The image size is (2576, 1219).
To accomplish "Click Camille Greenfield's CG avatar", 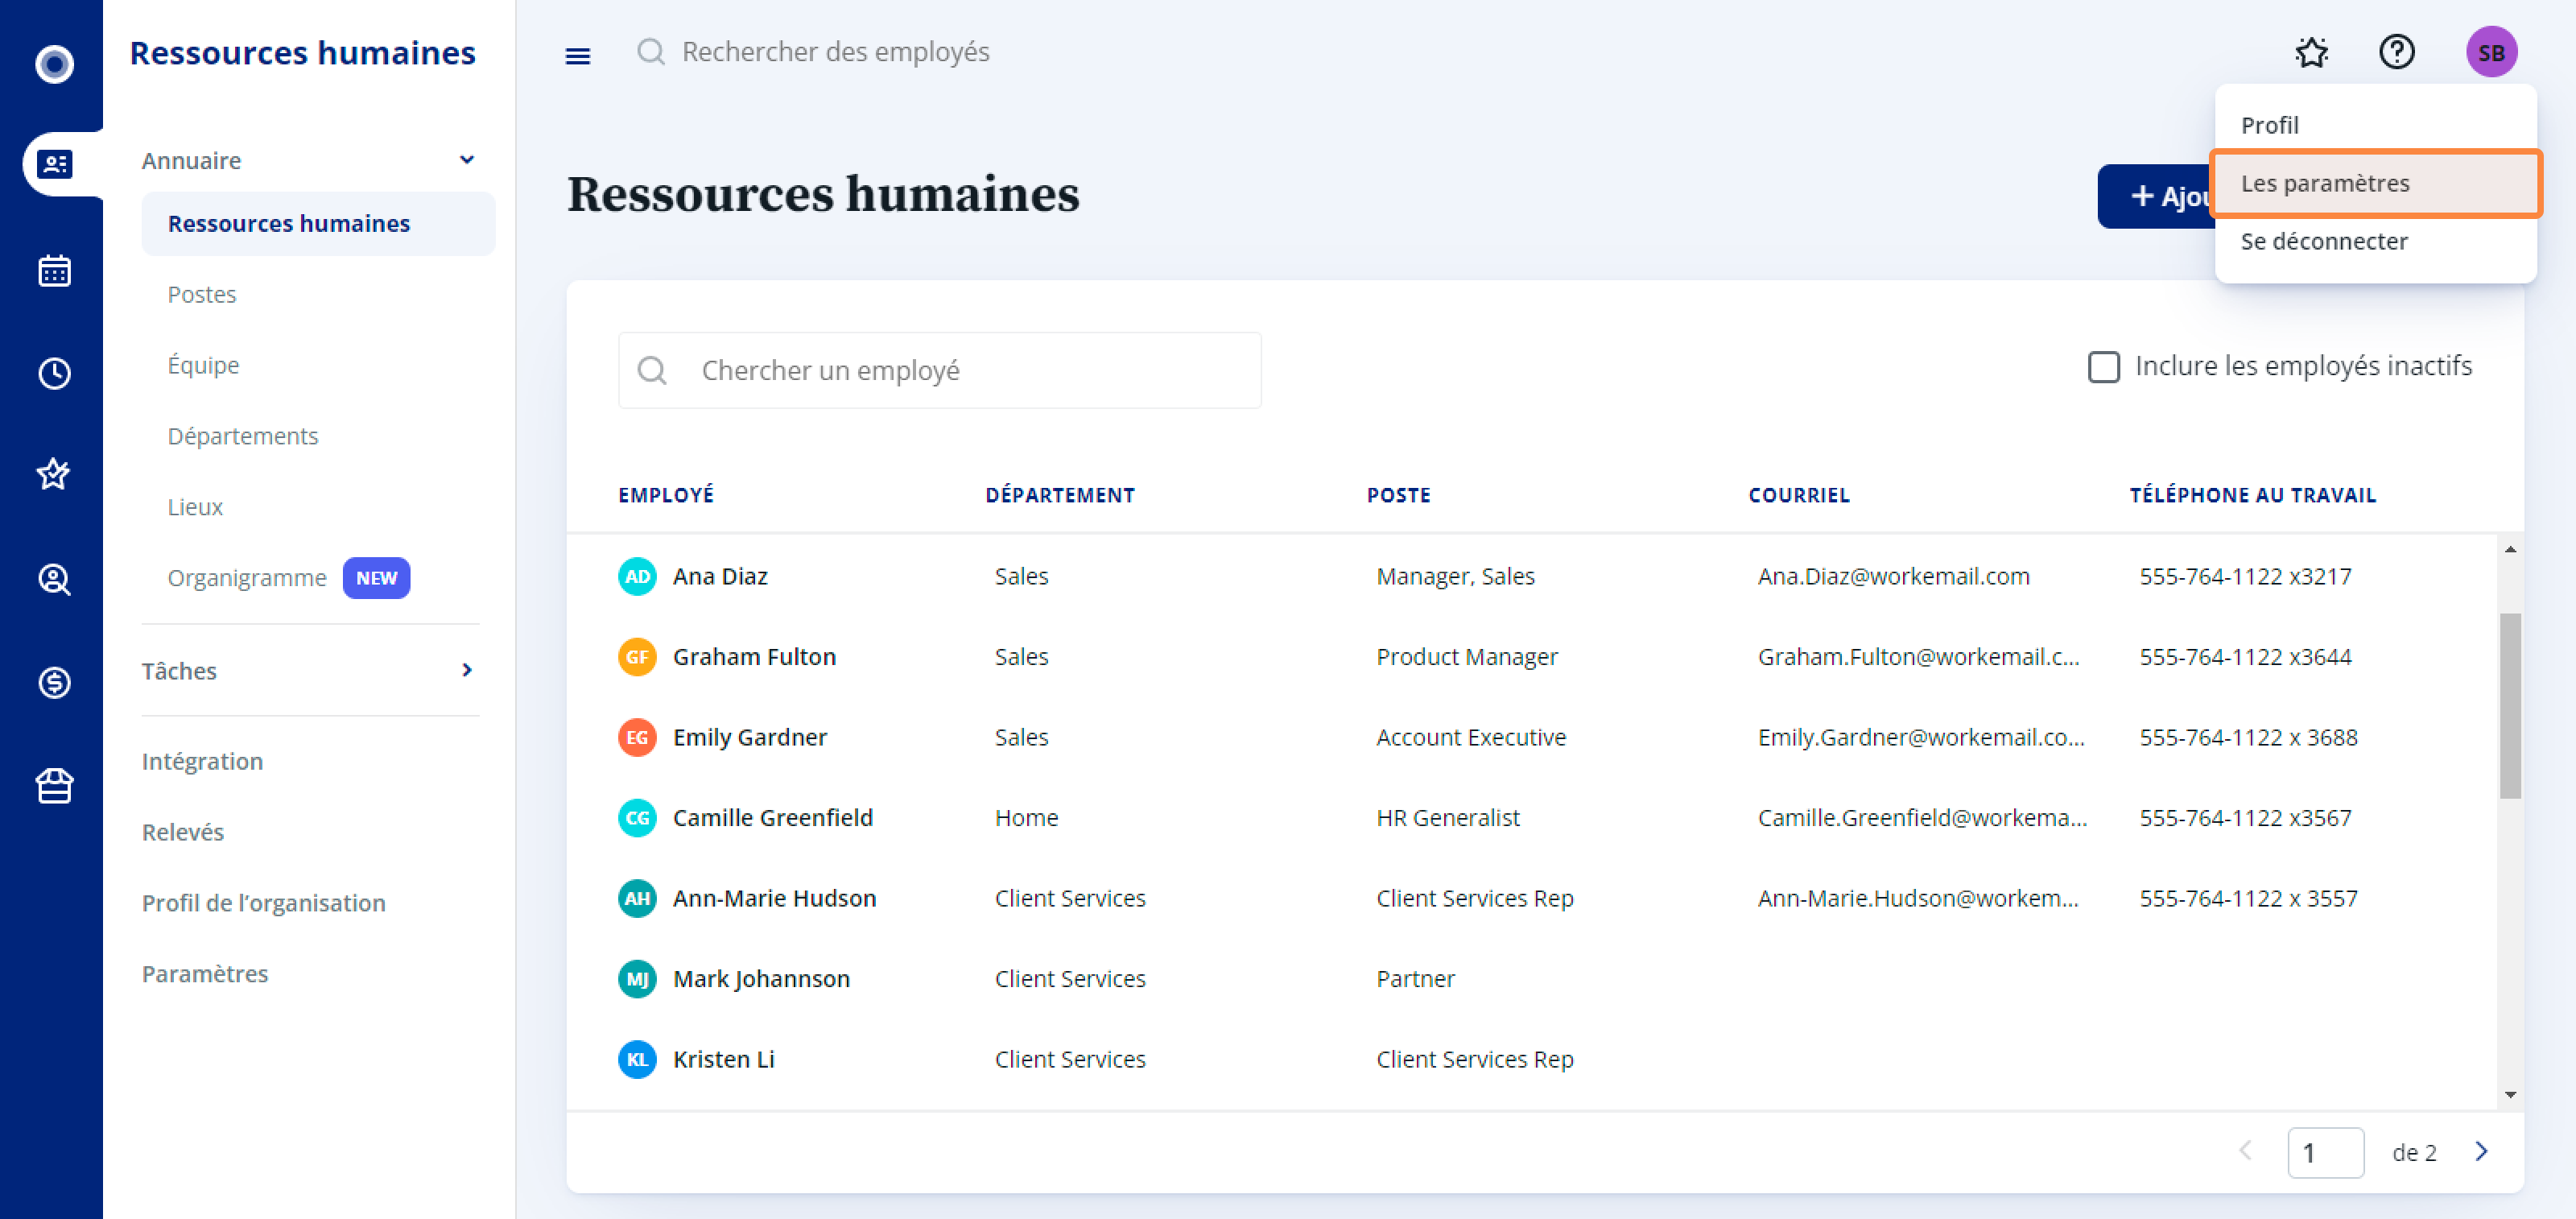I will point(637,818).
